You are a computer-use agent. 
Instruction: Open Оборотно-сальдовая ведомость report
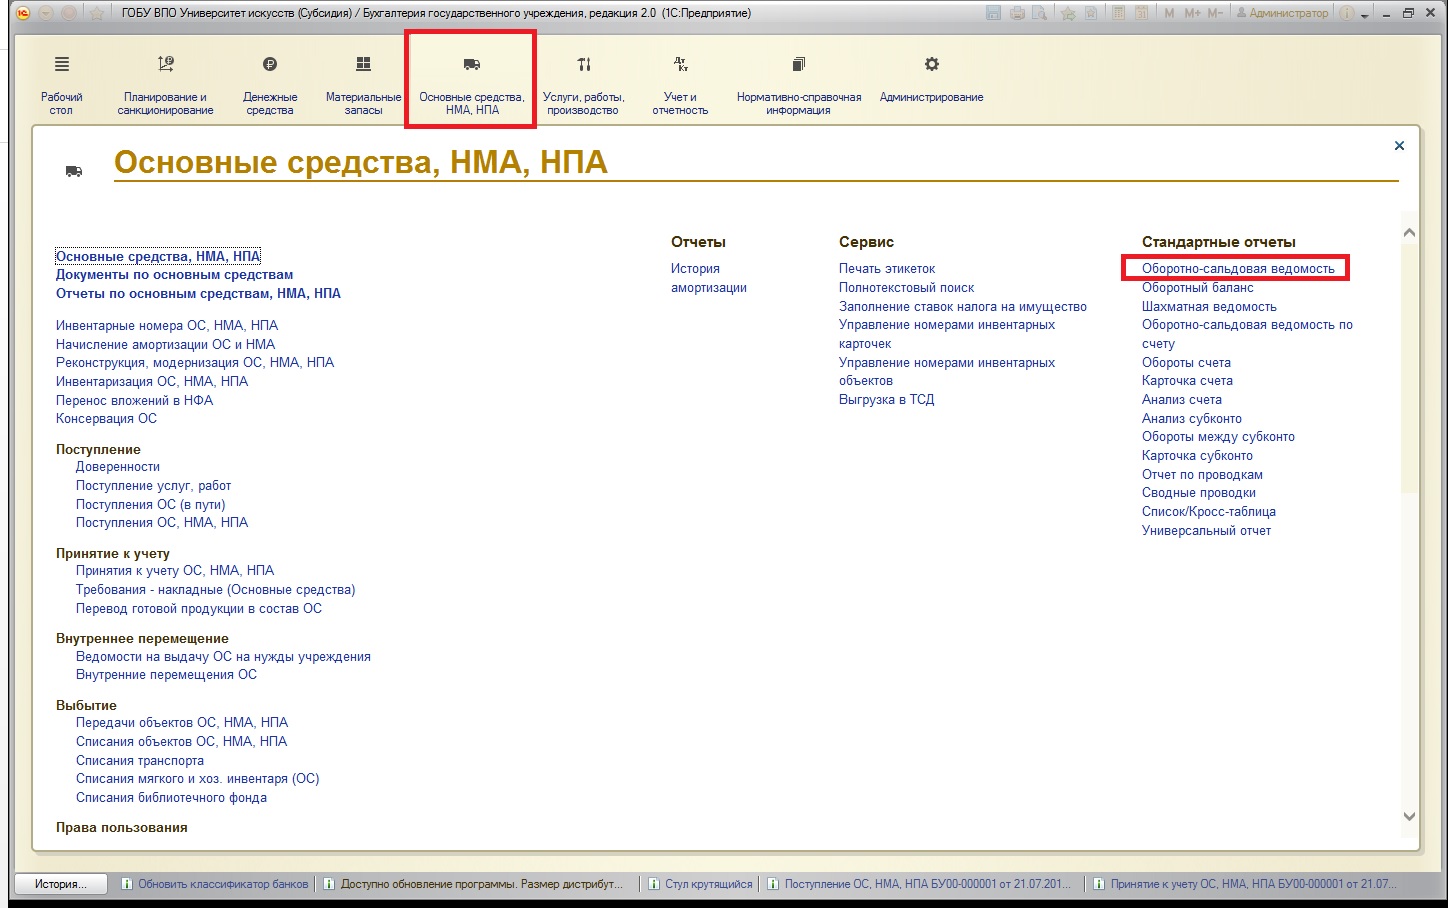click(1237, 268)
